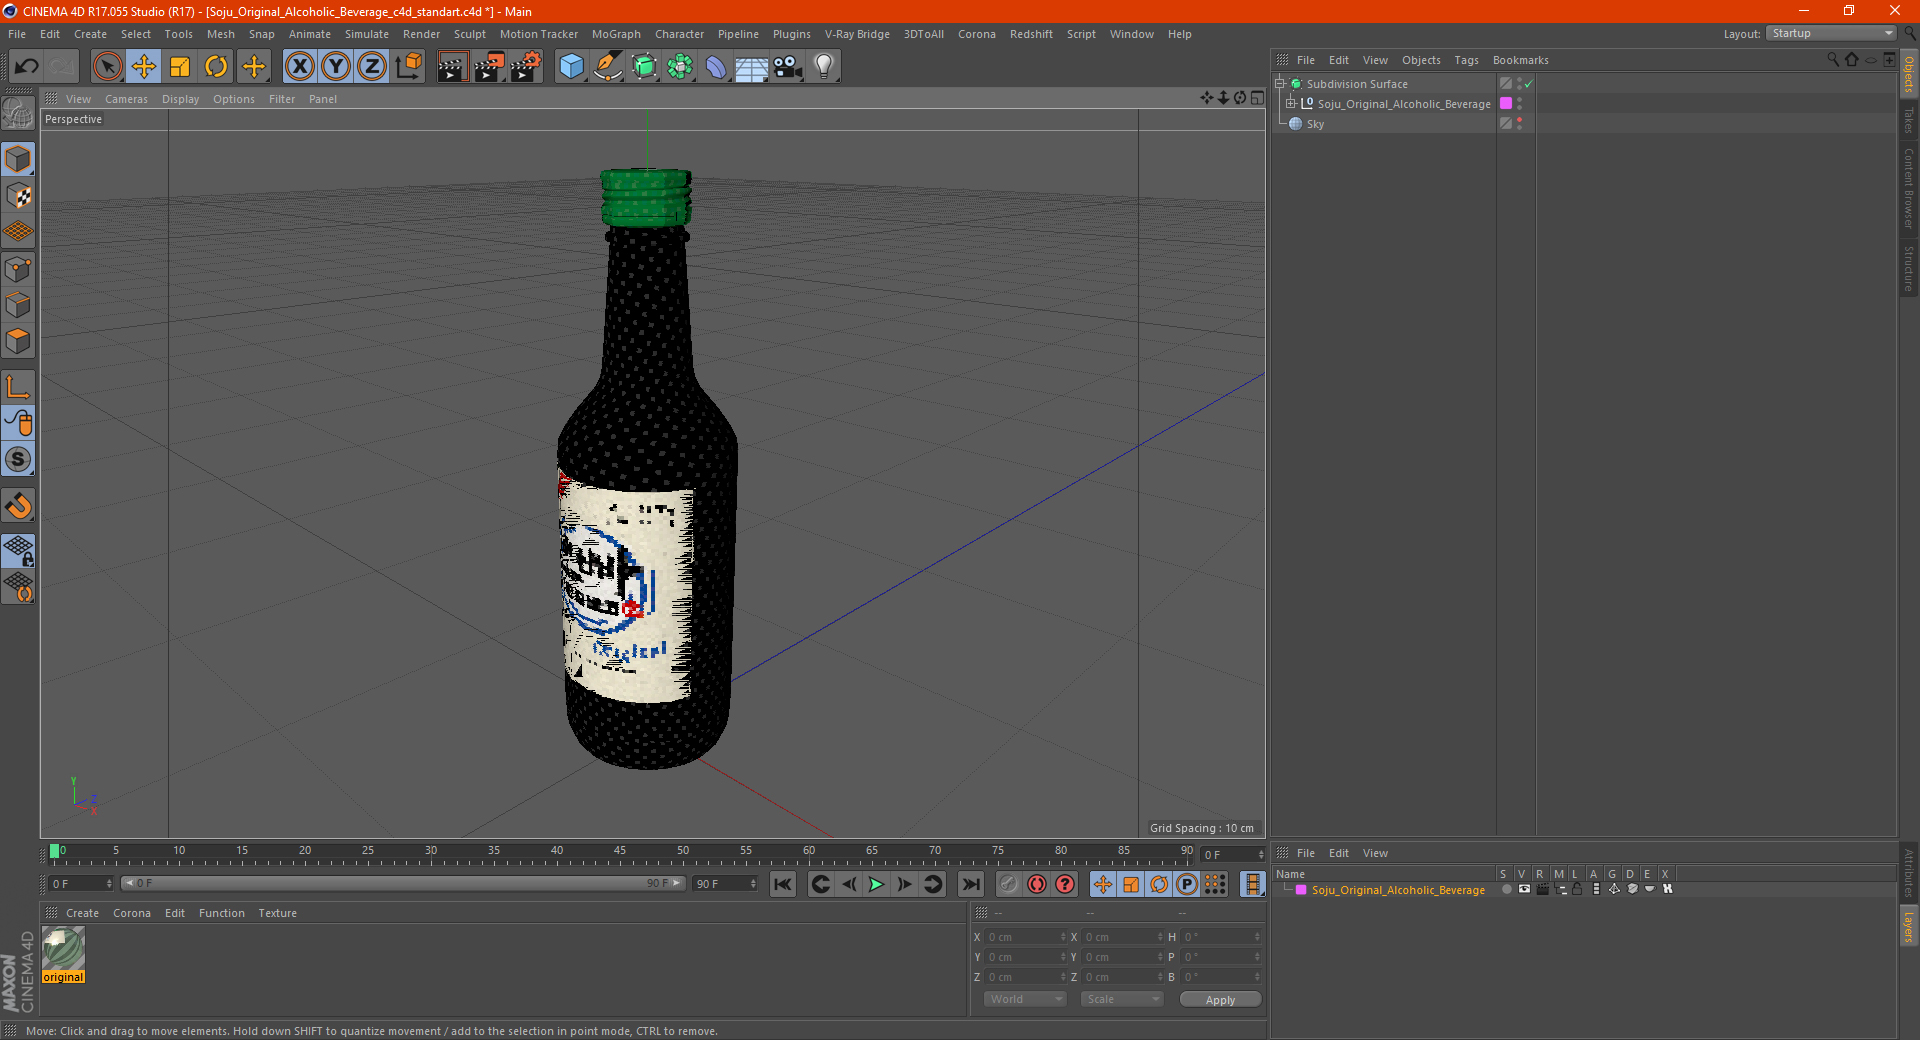Open the Layers side tab
1920x1040 pixels.
coord(1909,926)
